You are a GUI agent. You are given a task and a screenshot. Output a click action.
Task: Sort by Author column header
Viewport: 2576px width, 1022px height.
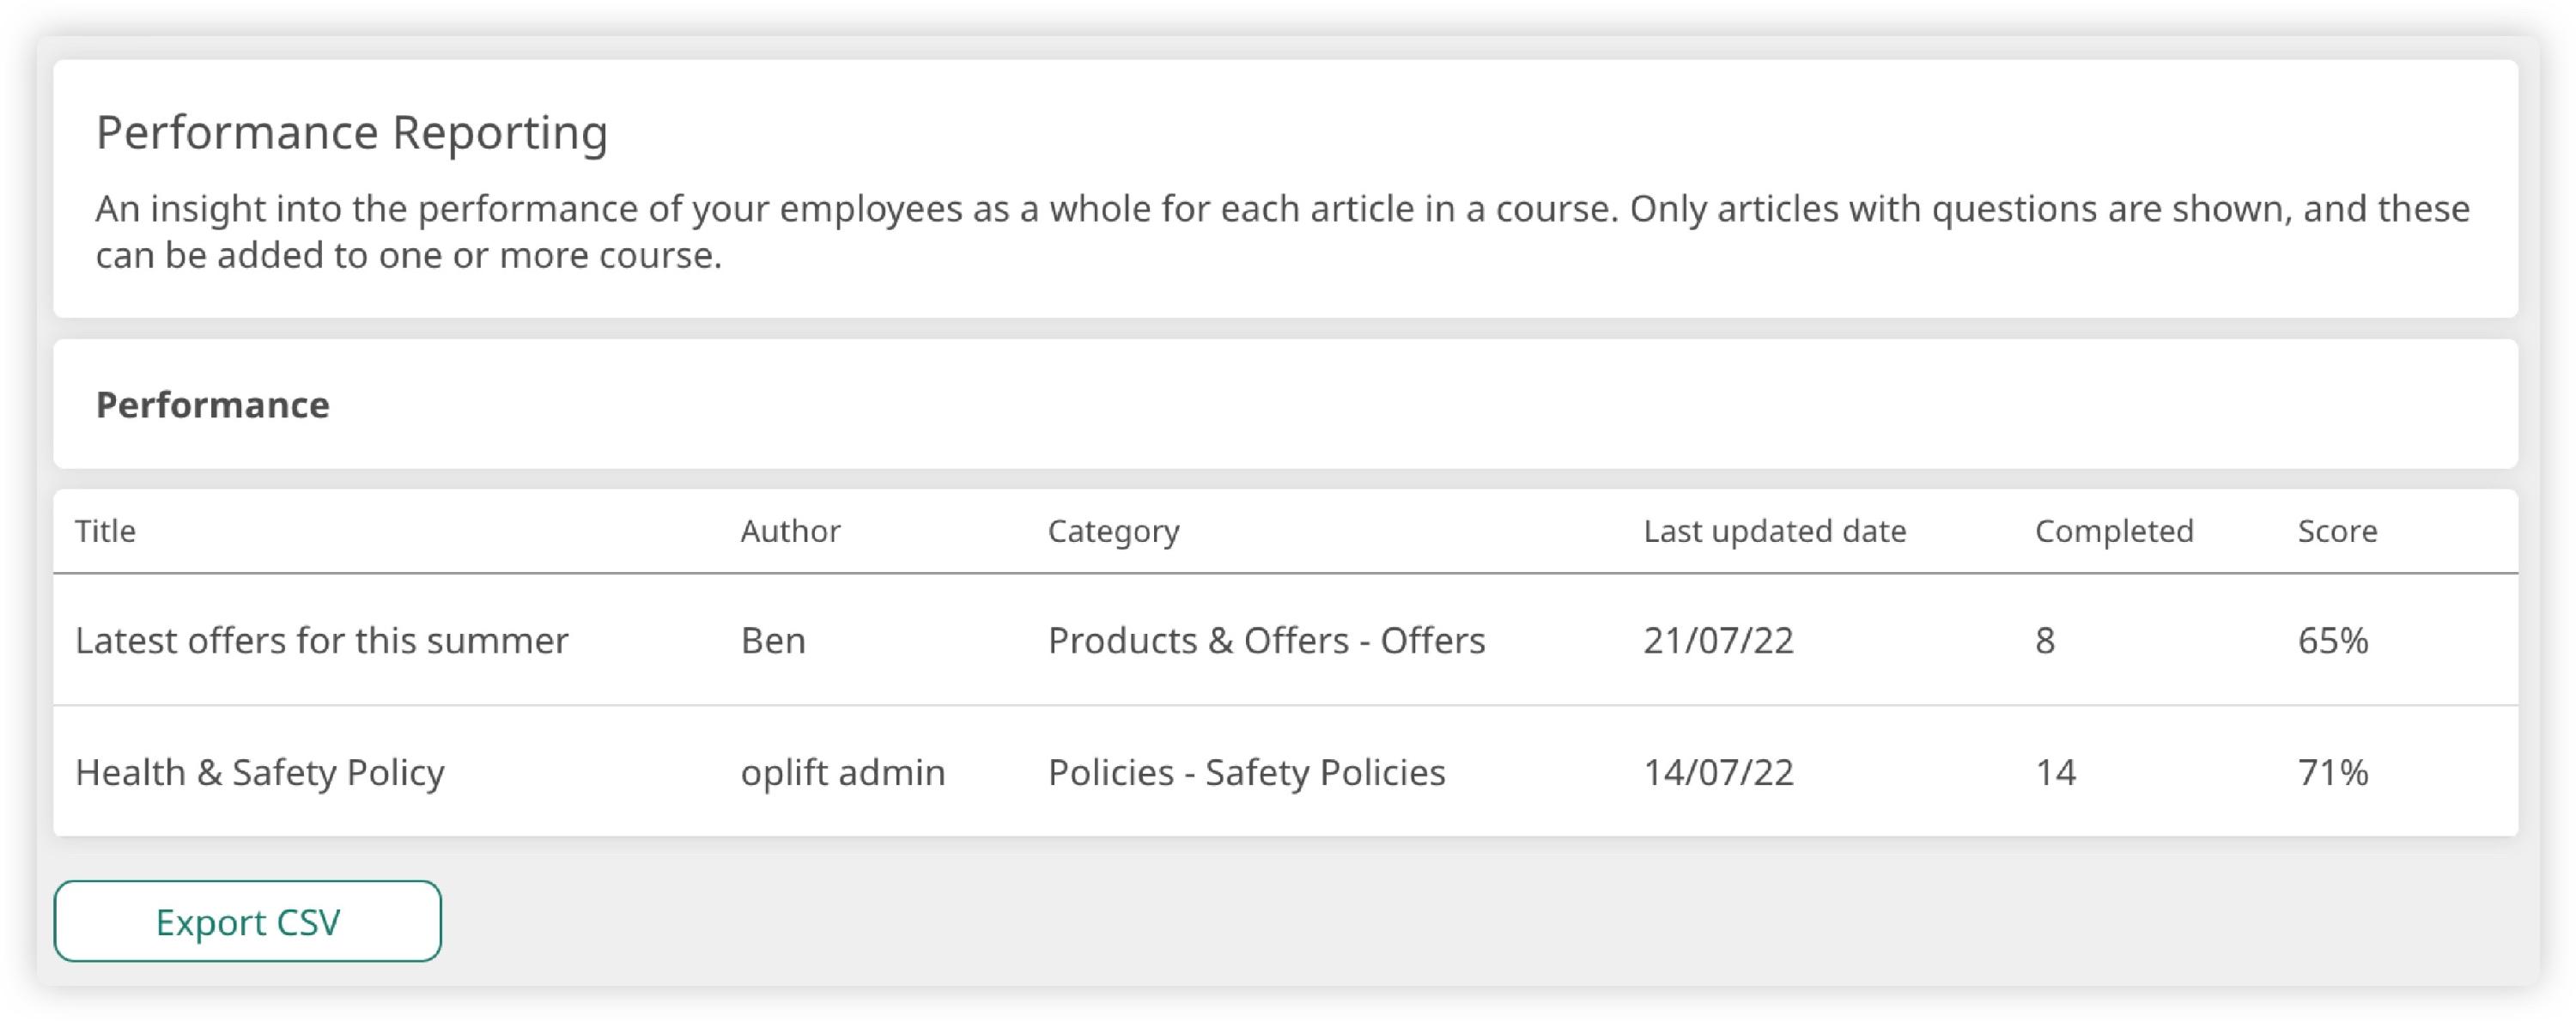pyautogui.click(x=790, y=531)
